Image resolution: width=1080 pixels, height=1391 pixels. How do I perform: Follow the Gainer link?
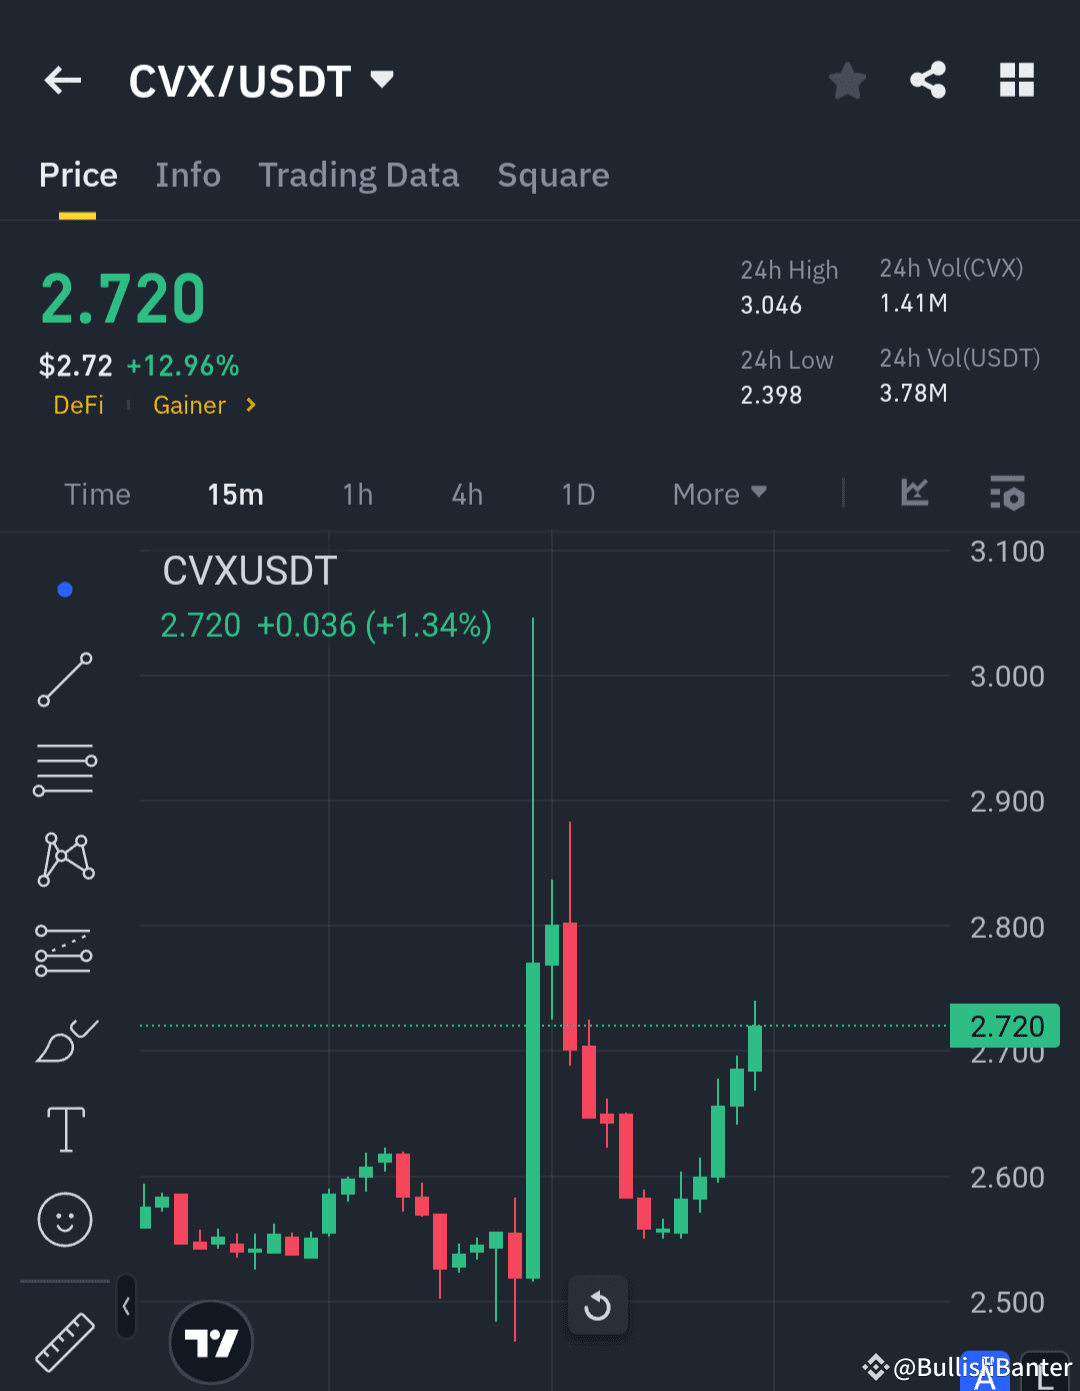[189, 405]
